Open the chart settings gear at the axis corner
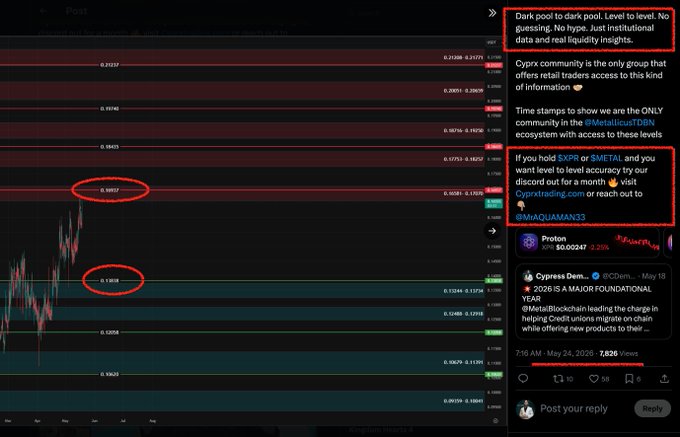This screenshot has height=437, width=680. click(x=495, y=421)
